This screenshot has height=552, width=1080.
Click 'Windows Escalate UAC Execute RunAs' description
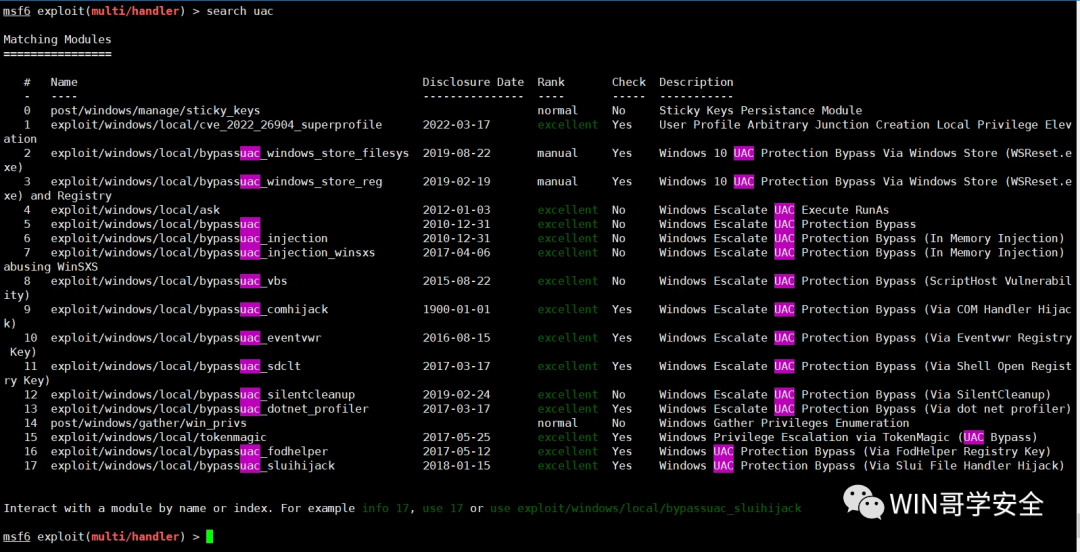pyautogui.click(x=774, y=209)
